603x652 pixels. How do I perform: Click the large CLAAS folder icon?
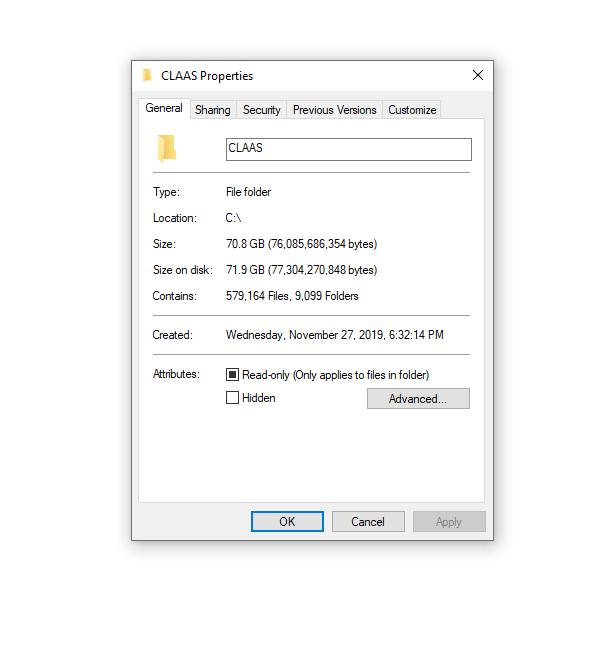click(x=167, y=148)
